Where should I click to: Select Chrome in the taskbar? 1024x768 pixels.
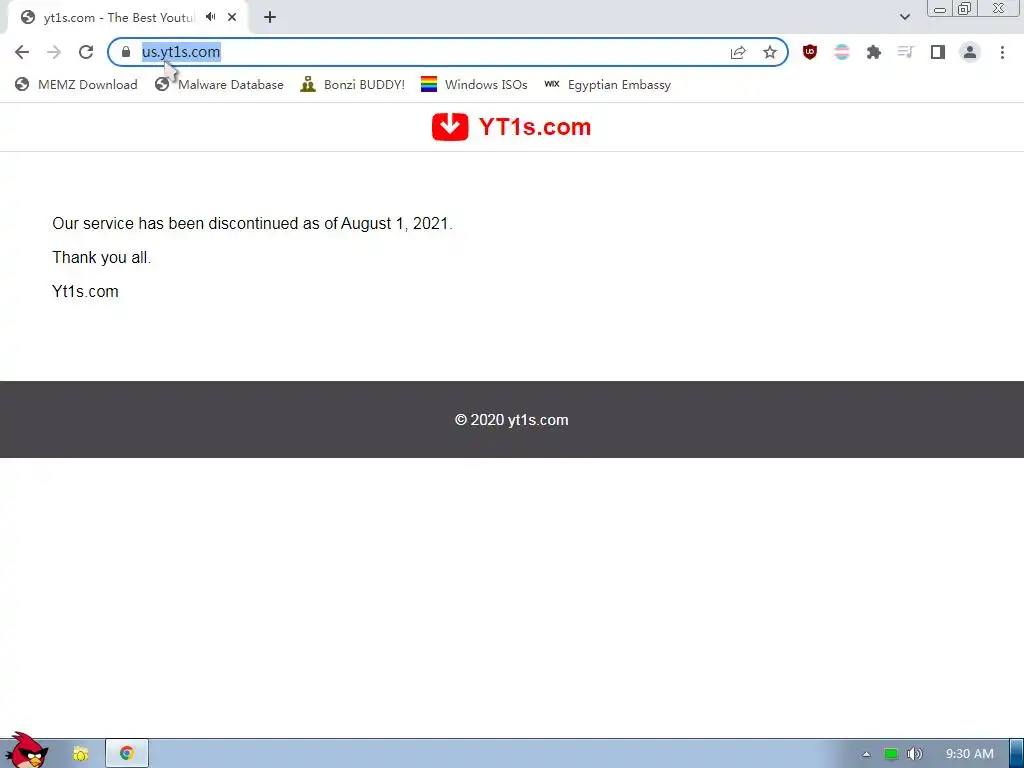coord(127,754)
